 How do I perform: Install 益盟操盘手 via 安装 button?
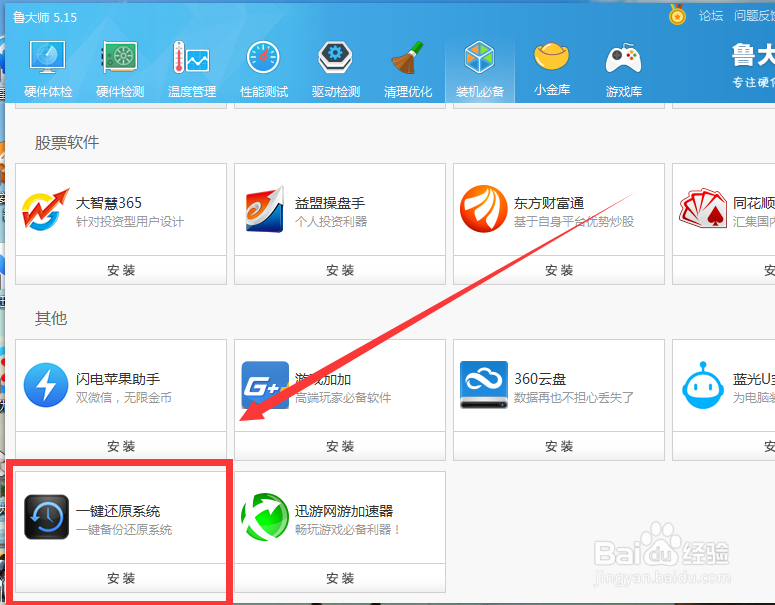click(x=340, y=270)
